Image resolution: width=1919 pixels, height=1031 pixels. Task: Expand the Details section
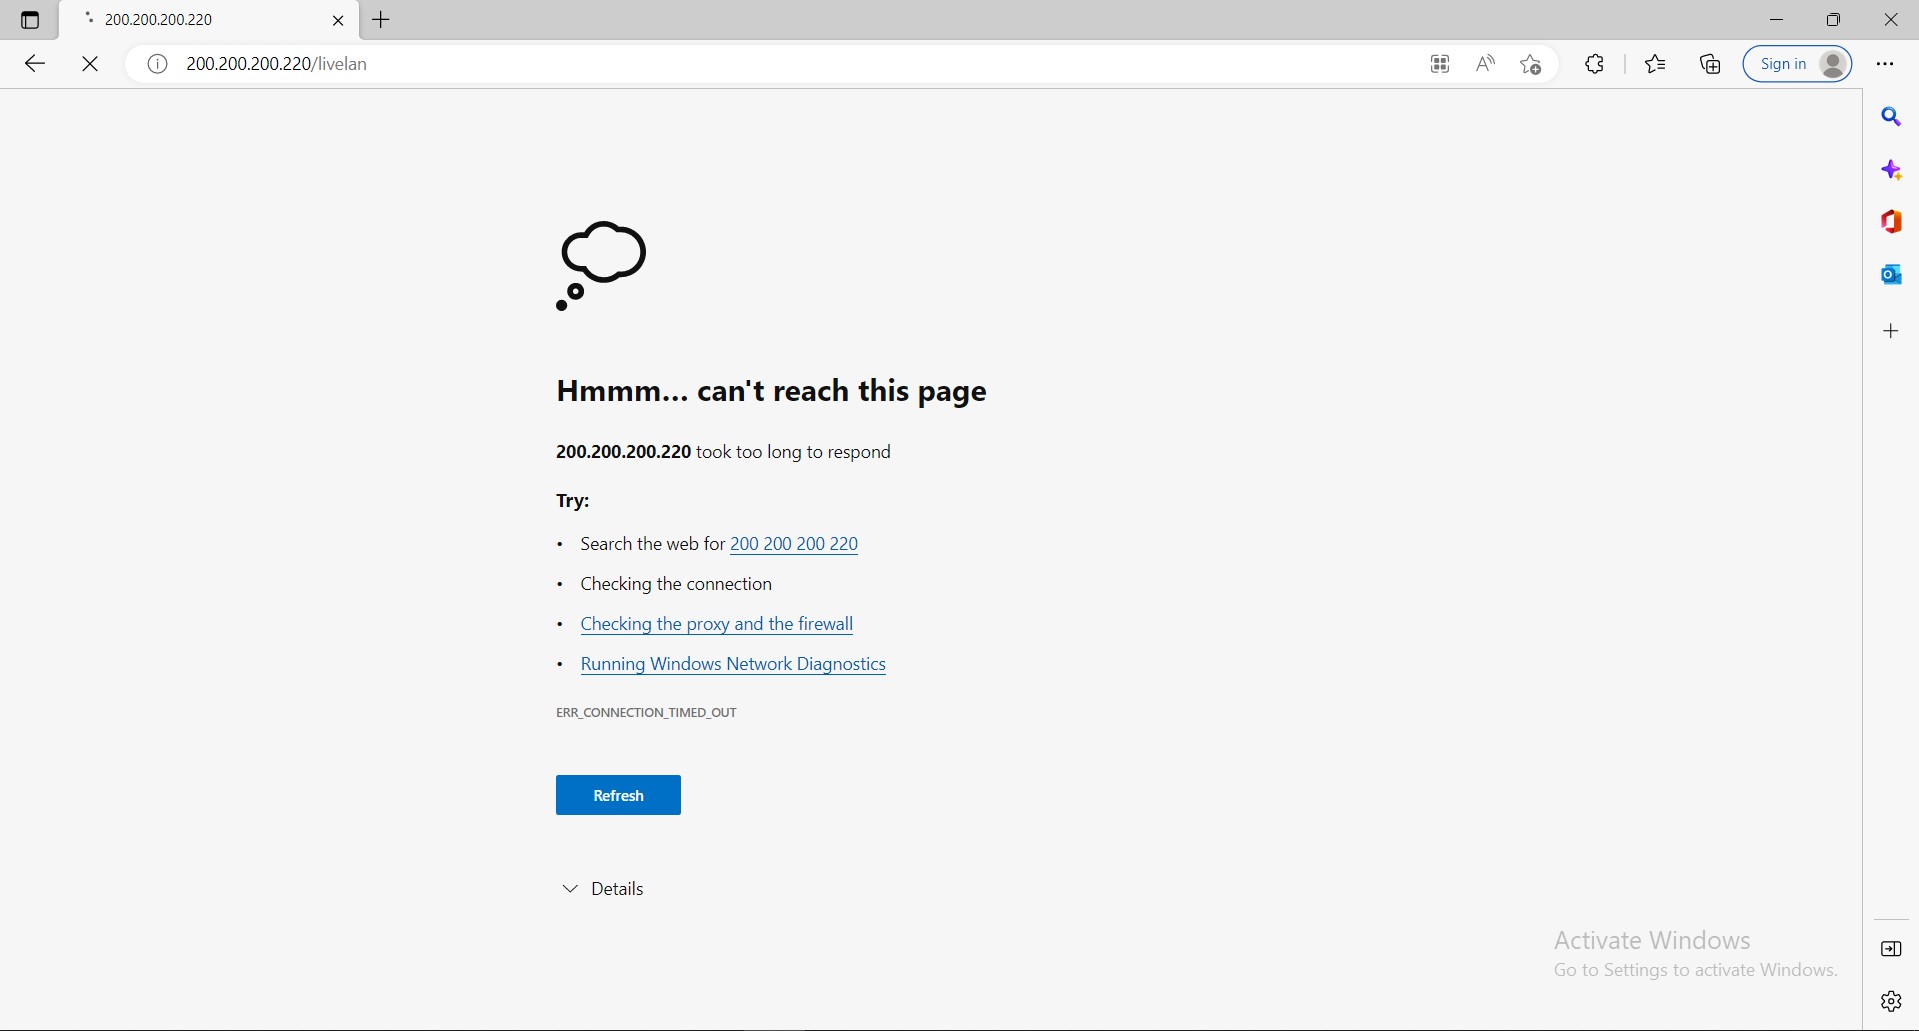[x=604, y=889]
